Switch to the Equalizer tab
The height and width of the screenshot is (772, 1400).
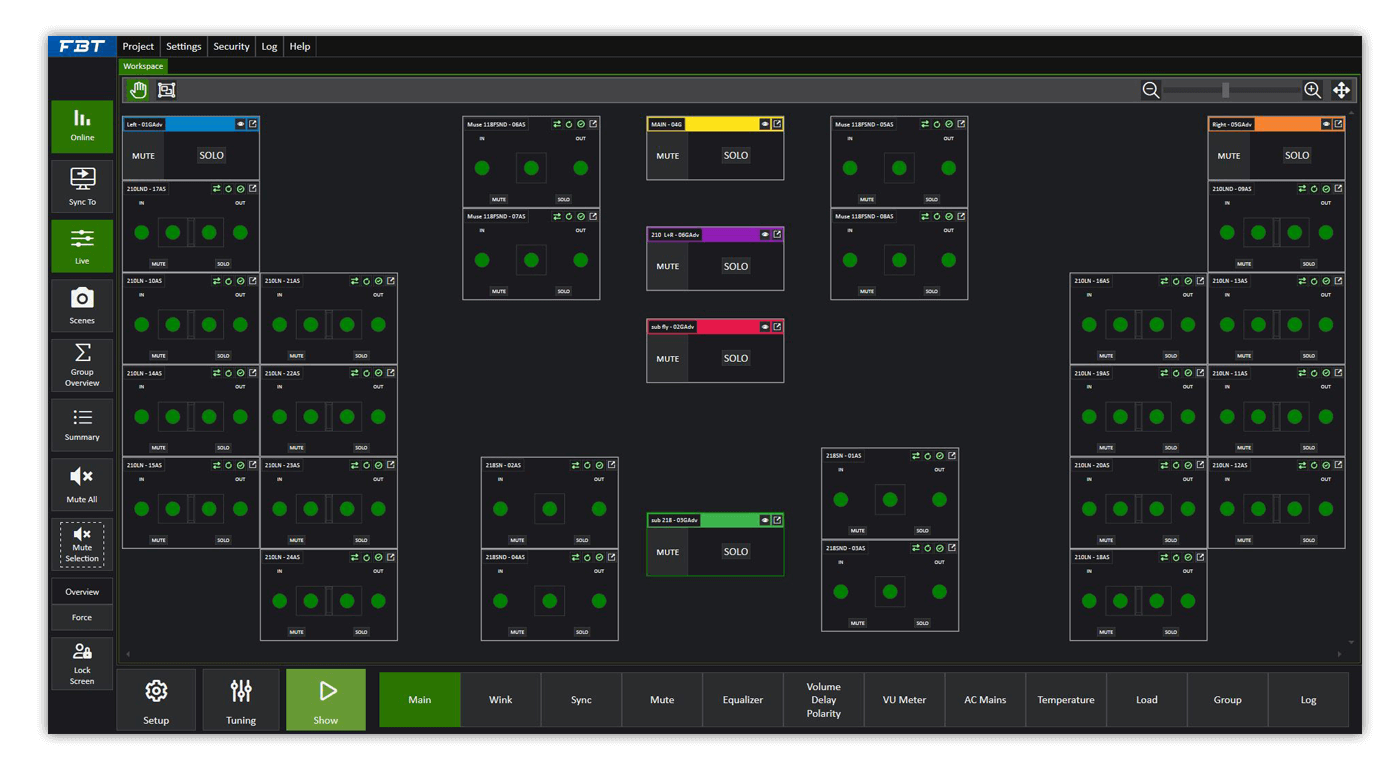(742, 700)
